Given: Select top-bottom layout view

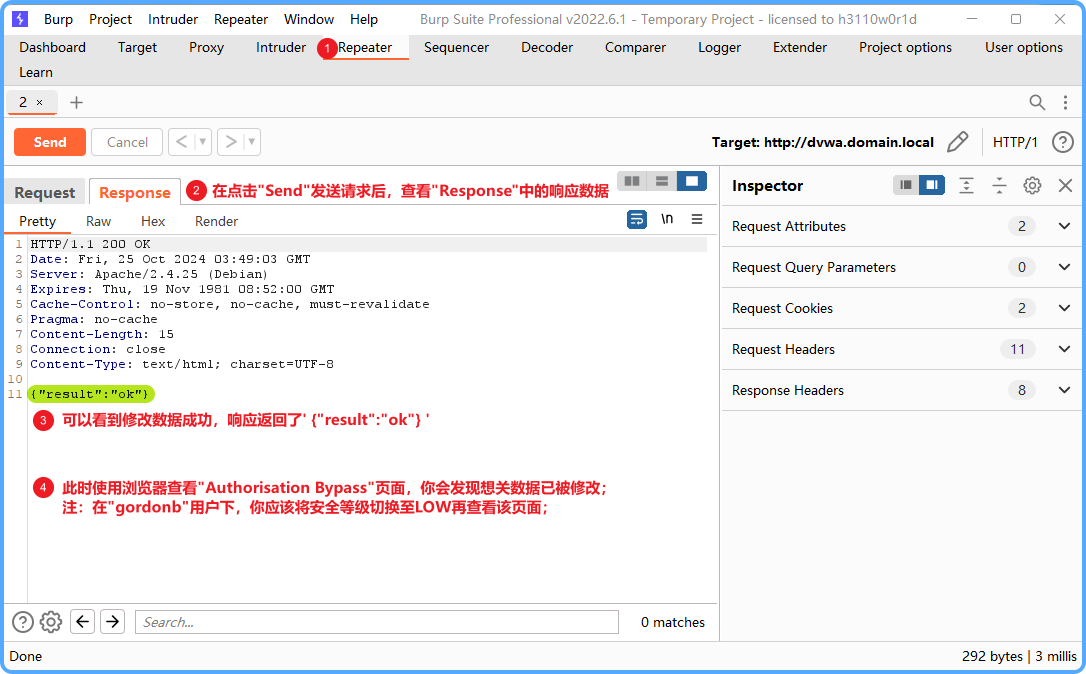Looking at the screenshot, I should point(661,181).
